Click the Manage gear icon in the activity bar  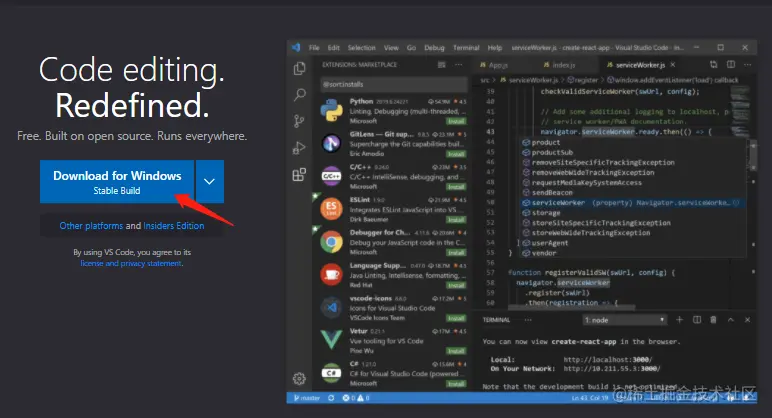(x=299, y=379)
